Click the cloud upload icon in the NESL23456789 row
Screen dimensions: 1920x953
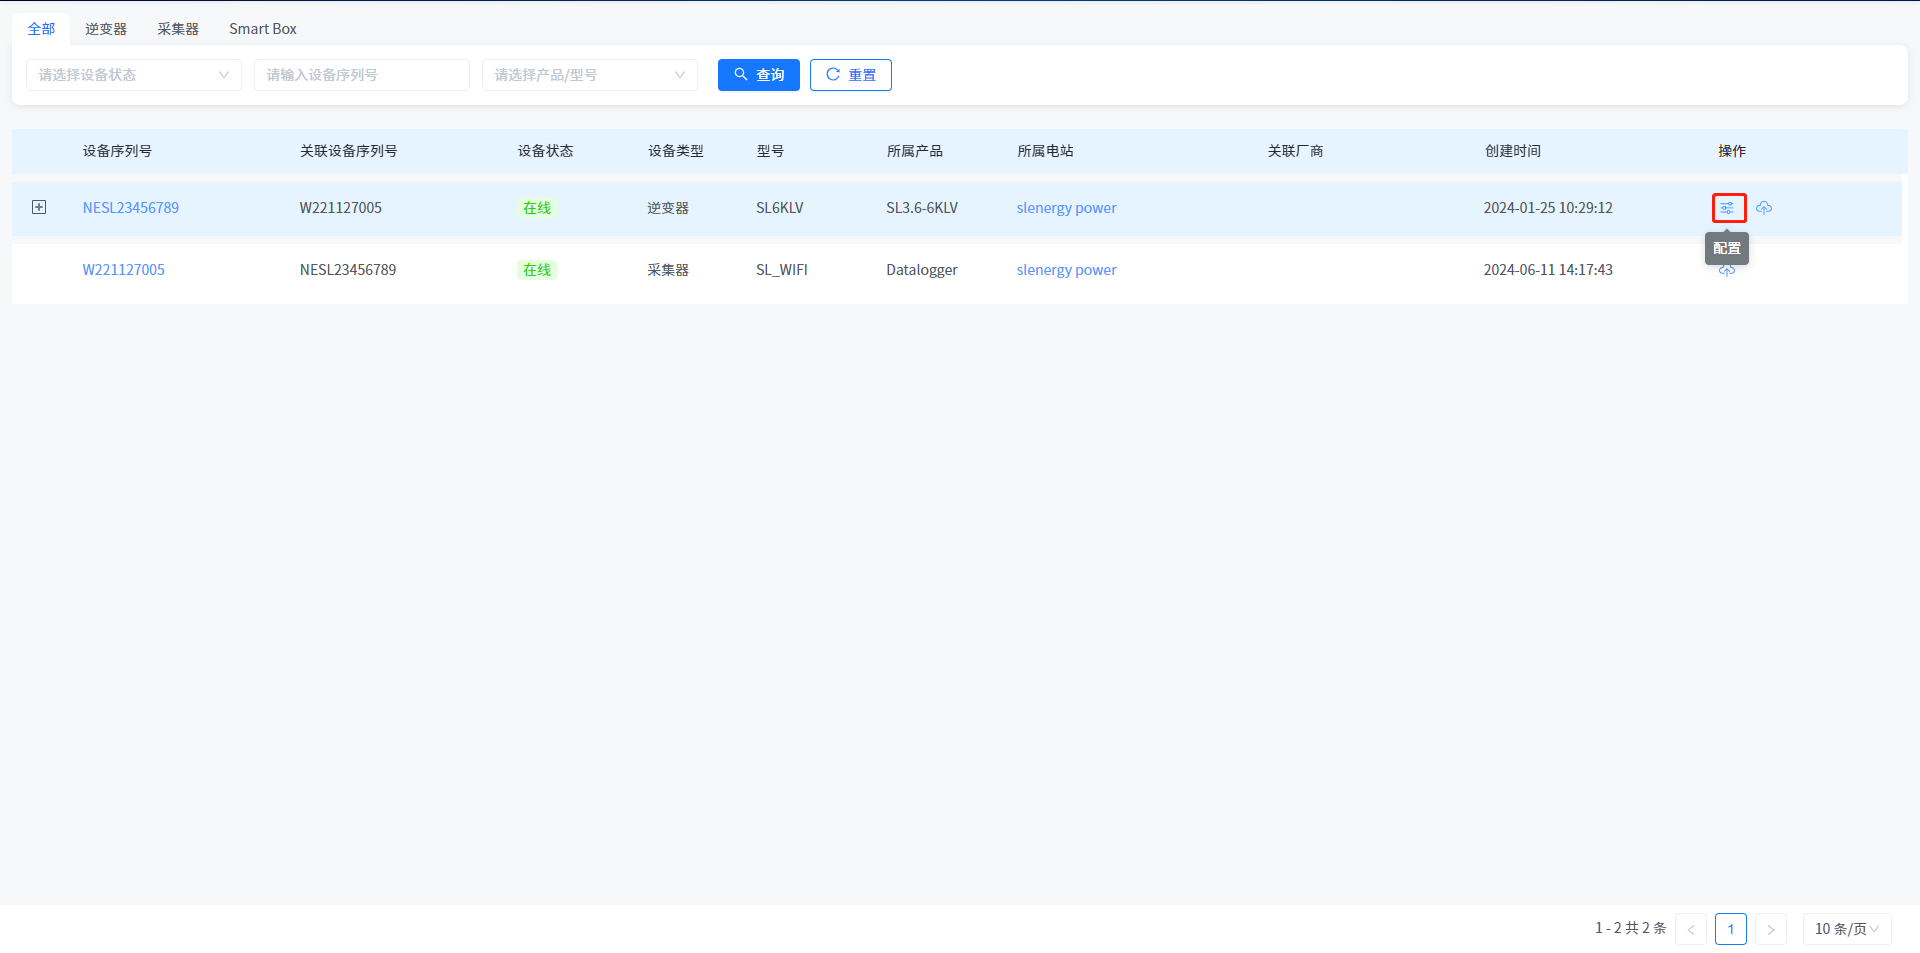coord(1764,208)
